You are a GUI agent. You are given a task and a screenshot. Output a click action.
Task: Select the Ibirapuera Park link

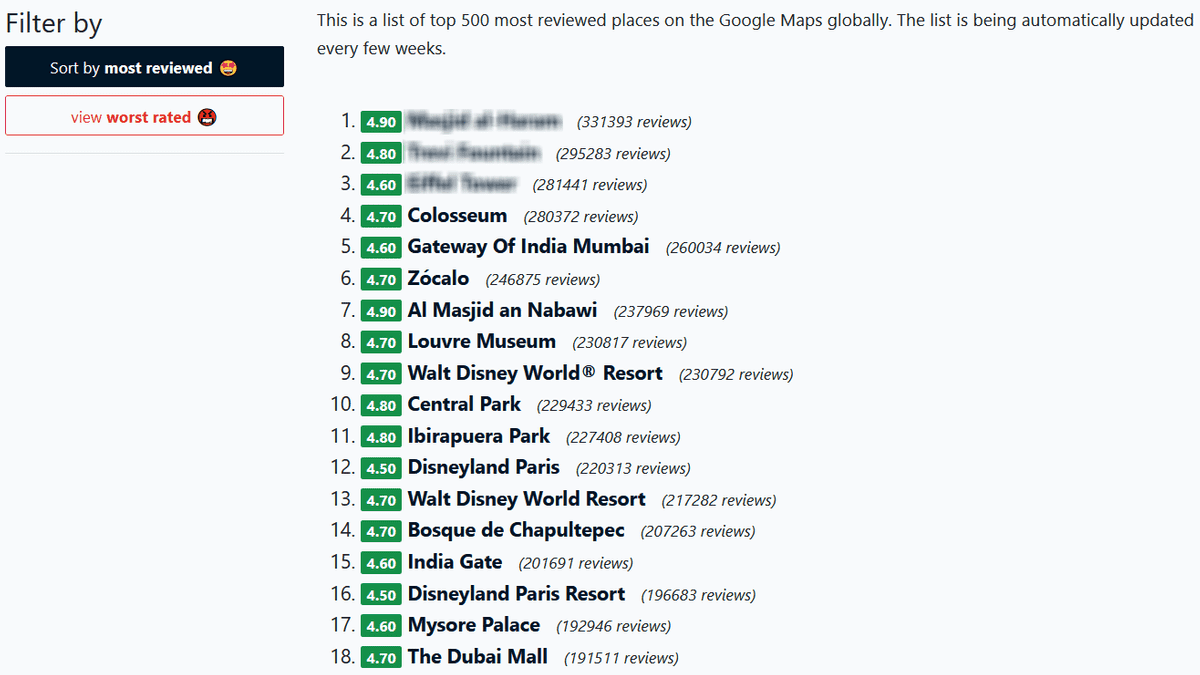pos(478,436)
